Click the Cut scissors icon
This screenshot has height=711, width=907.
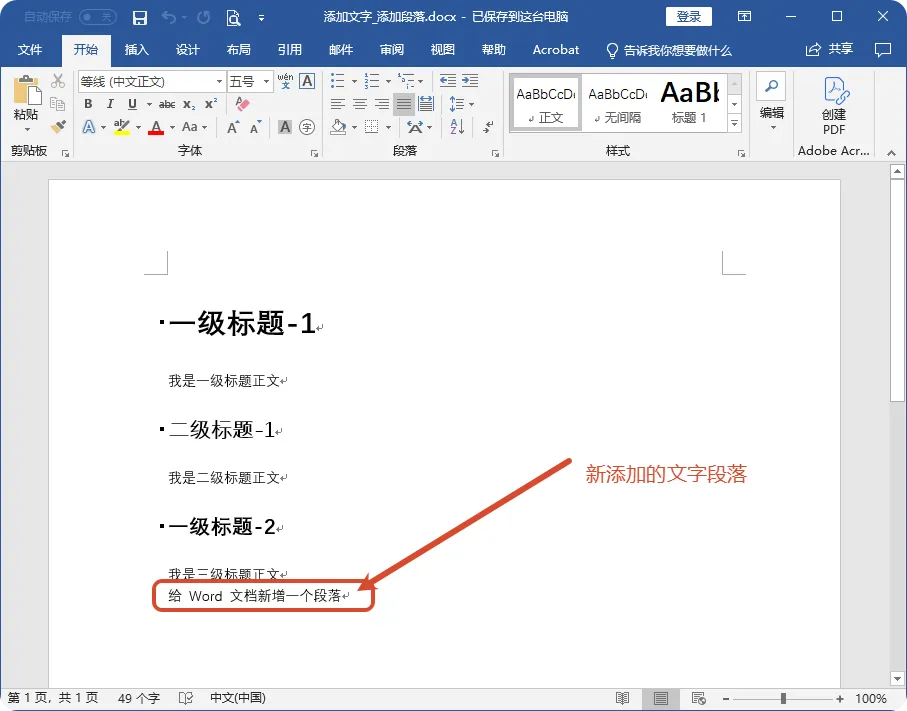[57, 80]
